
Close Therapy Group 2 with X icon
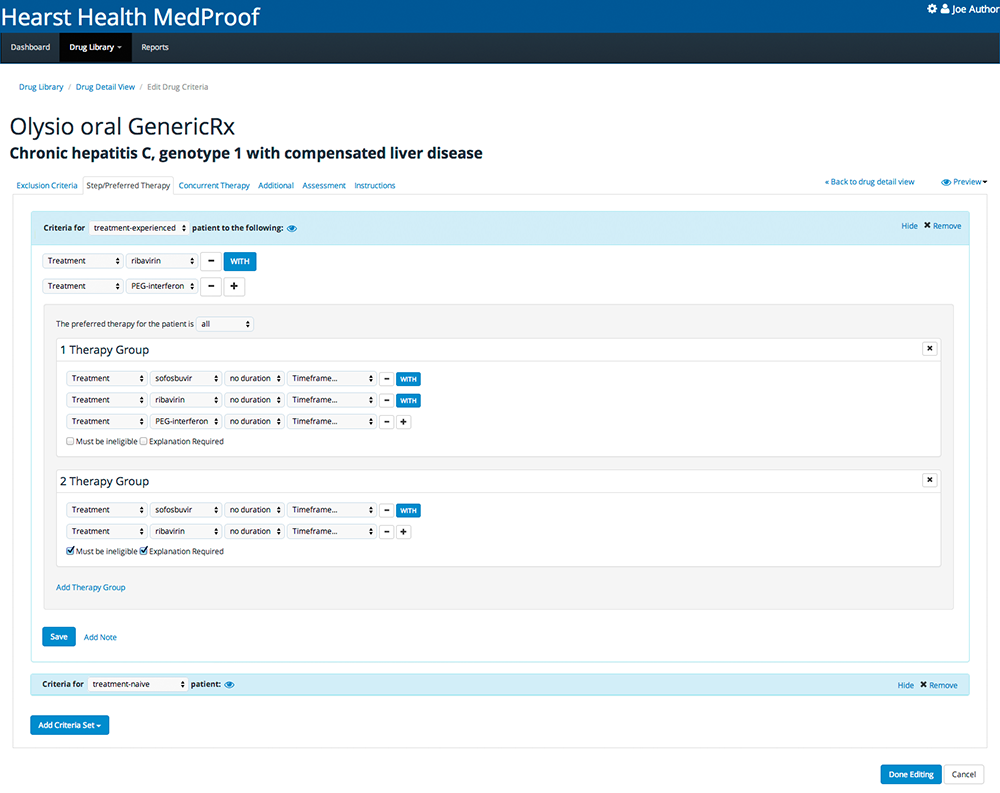click(x=929, y=480)
